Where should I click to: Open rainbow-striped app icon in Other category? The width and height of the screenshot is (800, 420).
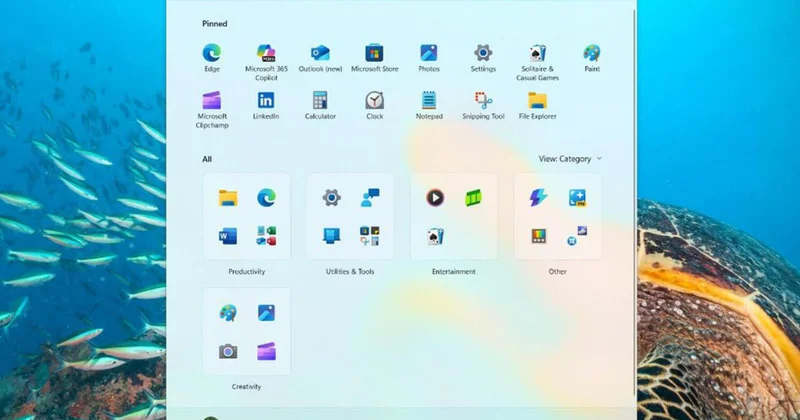(x=539, y=236)
